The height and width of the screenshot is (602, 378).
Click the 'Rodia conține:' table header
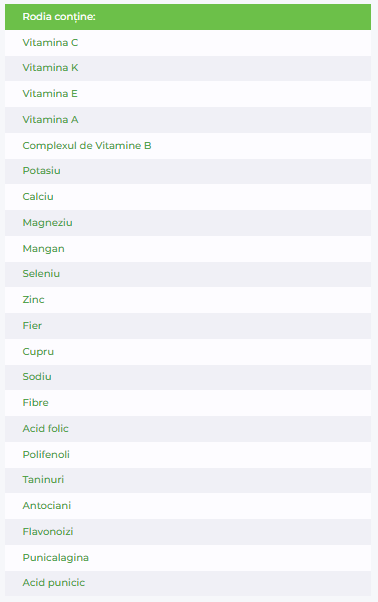tap(188, 17)
